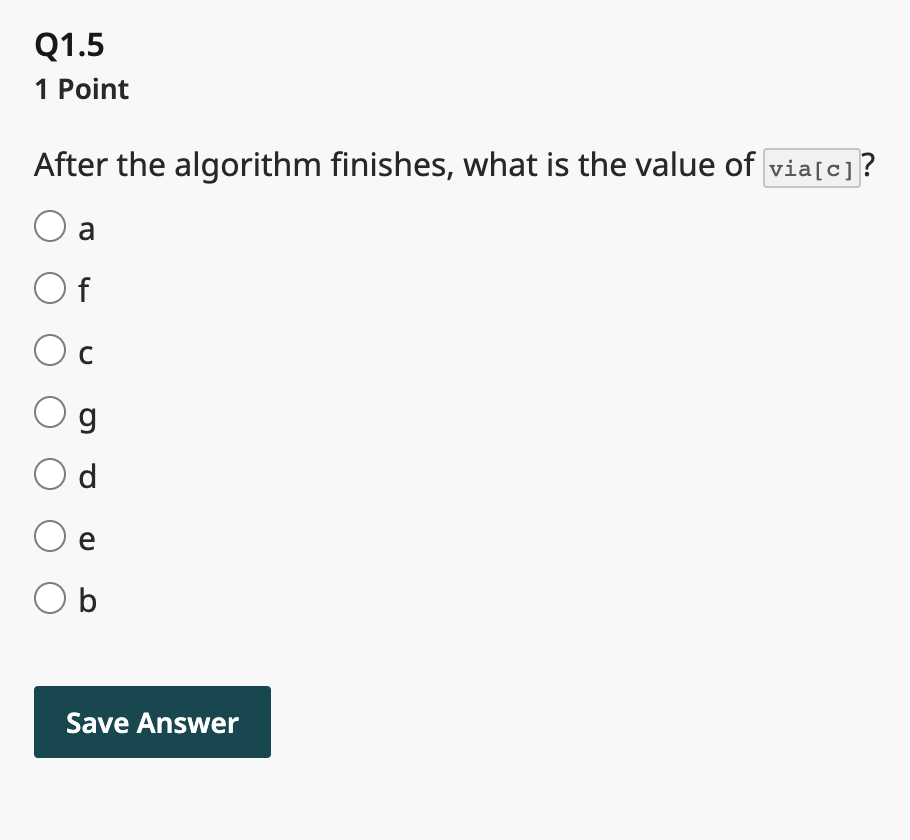Select answer option f
This screenshot has width=910, height=840.
coord(50,288)
